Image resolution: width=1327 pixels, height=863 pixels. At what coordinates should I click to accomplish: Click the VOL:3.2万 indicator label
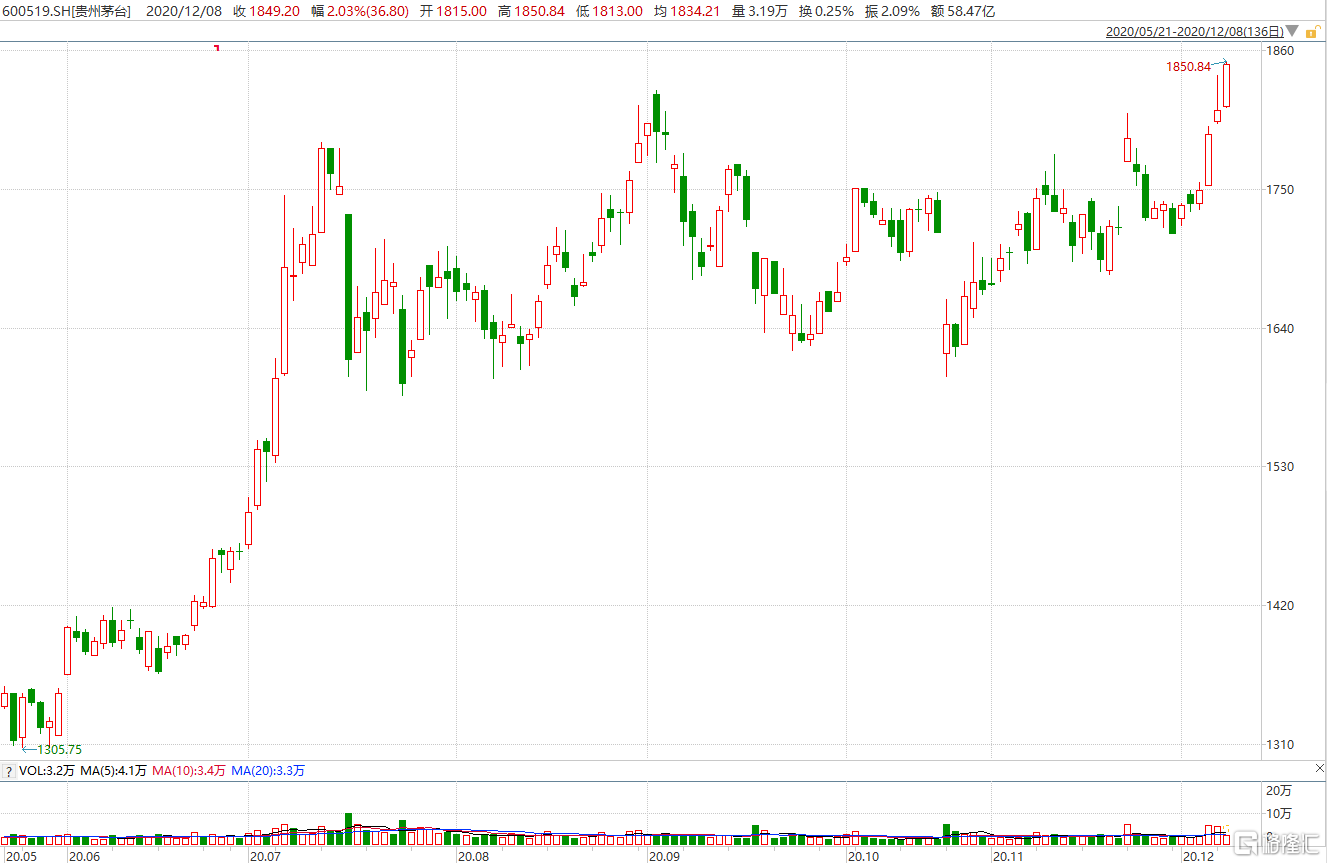click(x=46, y=771)
